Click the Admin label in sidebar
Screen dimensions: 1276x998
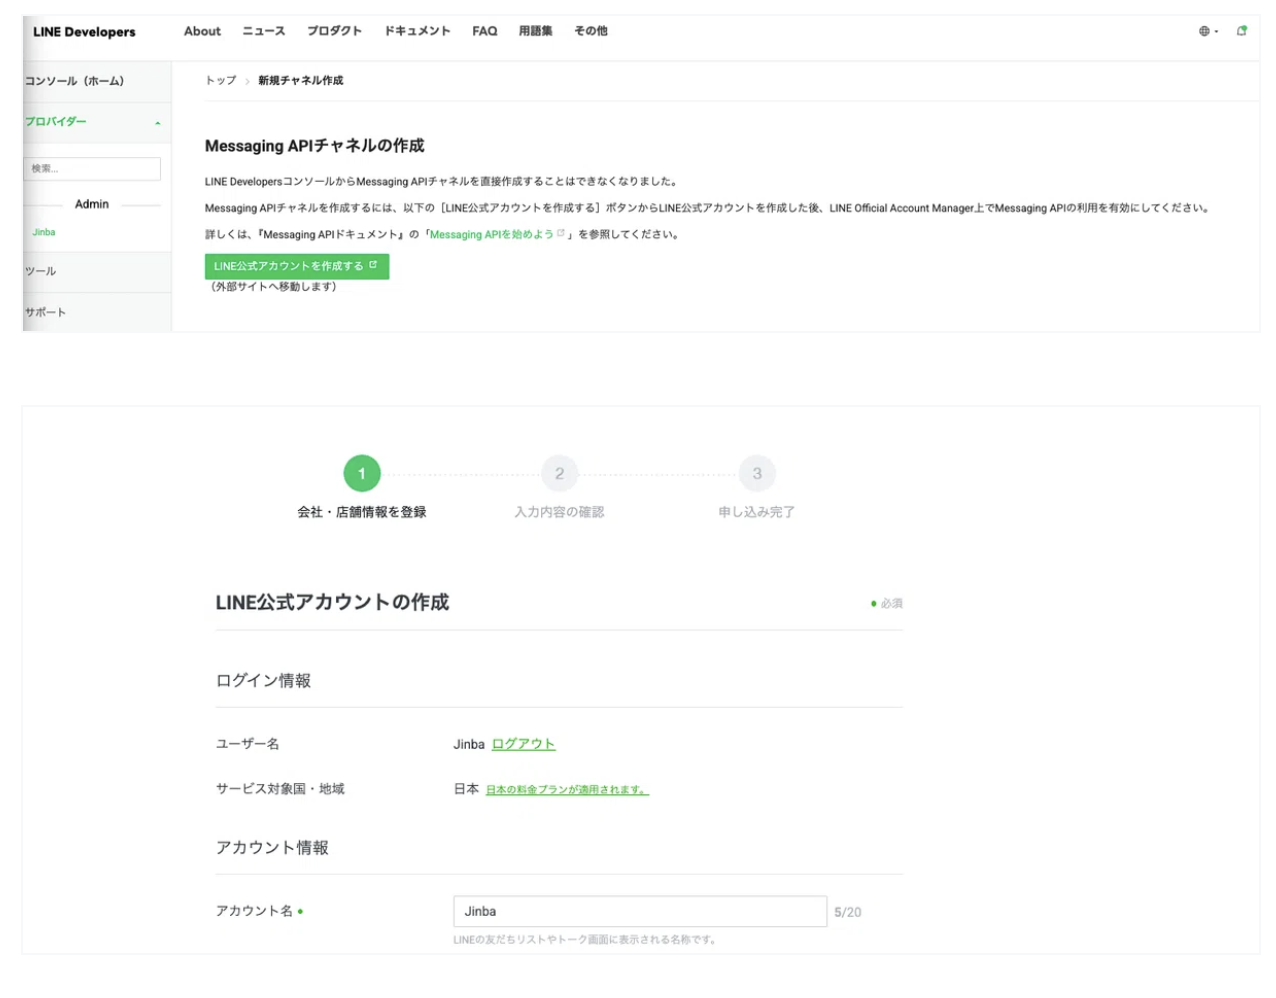click(x=92, y=204)
